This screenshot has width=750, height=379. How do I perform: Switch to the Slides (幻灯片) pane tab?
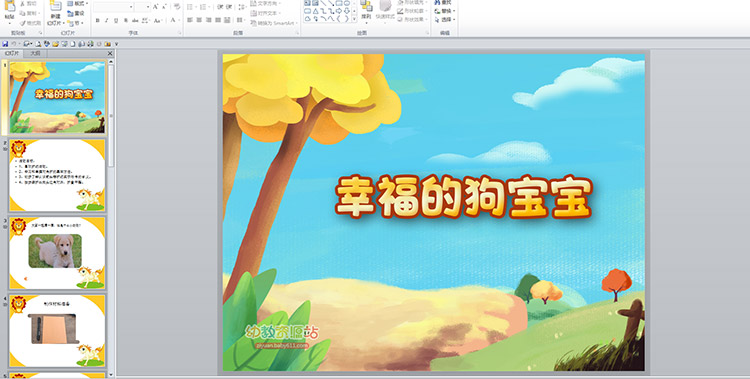coord(11,54)
